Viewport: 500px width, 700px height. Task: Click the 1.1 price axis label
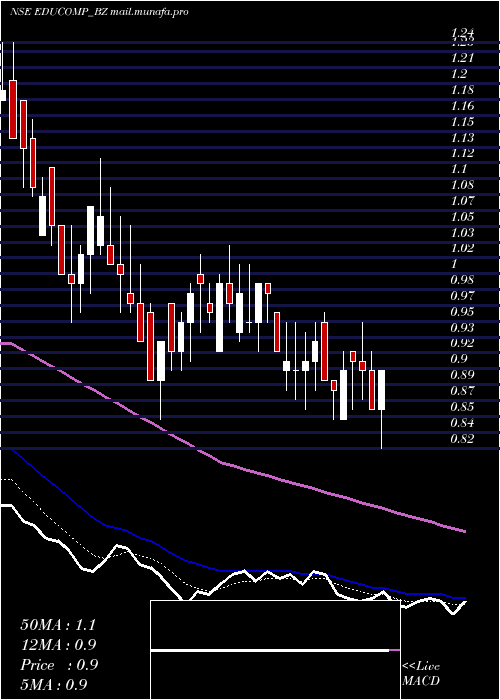(459, 169)
